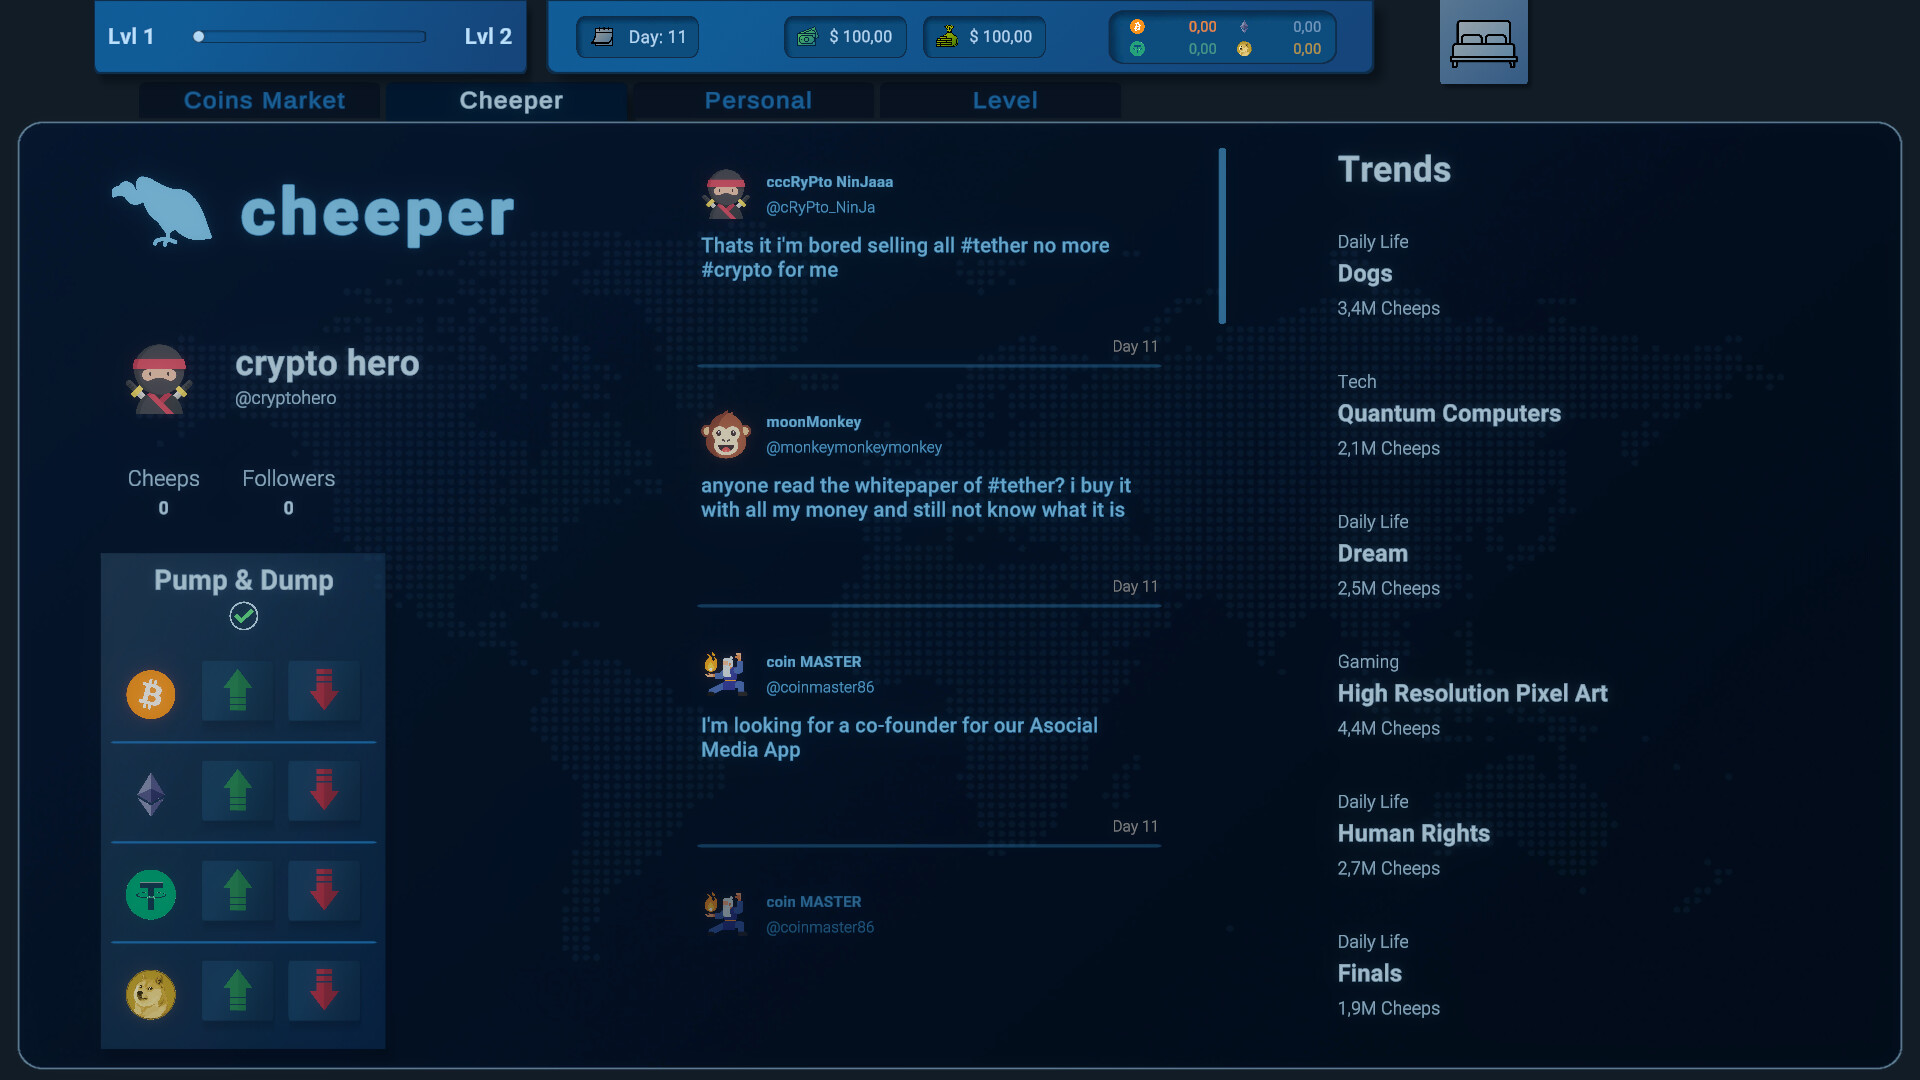
Task: Click the cash icon beside the first $100,00
Action: click(806, 37)
